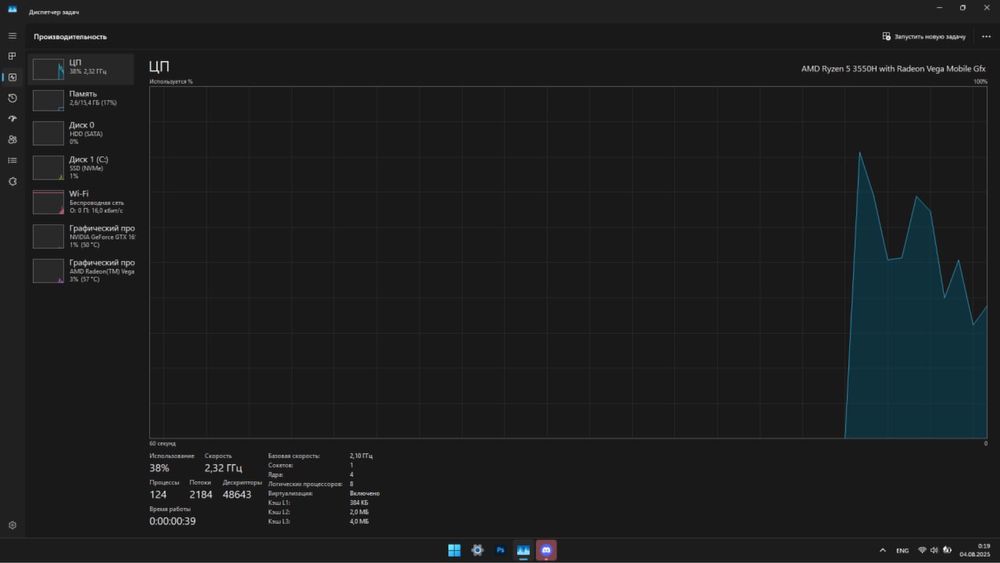Select the Wi-Fi performance item
1000x563 pixels.
coord(81,202)
